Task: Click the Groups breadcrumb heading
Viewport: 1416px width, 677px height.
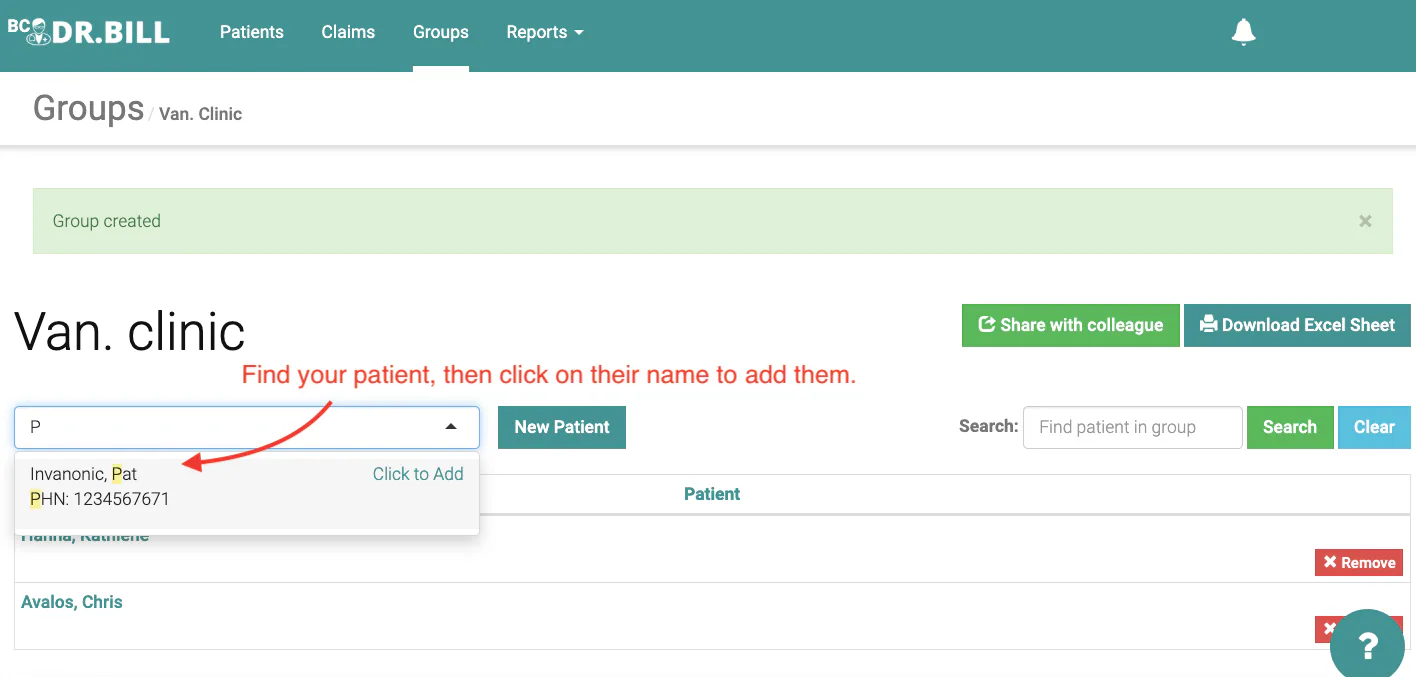Action: coord(88,108)
